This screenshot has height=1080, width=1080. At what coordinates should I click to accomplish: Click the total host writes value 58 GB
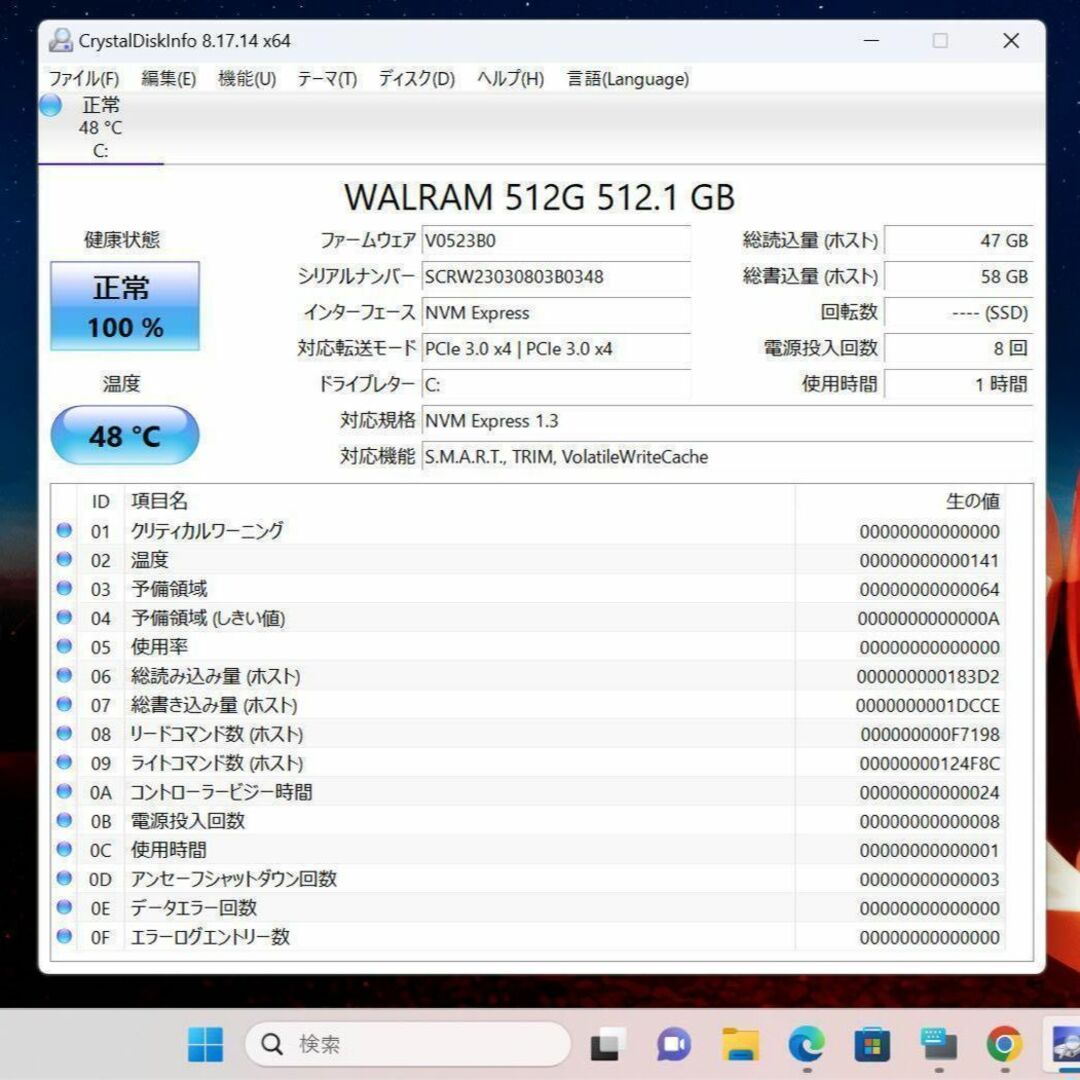tap(959, 277)
